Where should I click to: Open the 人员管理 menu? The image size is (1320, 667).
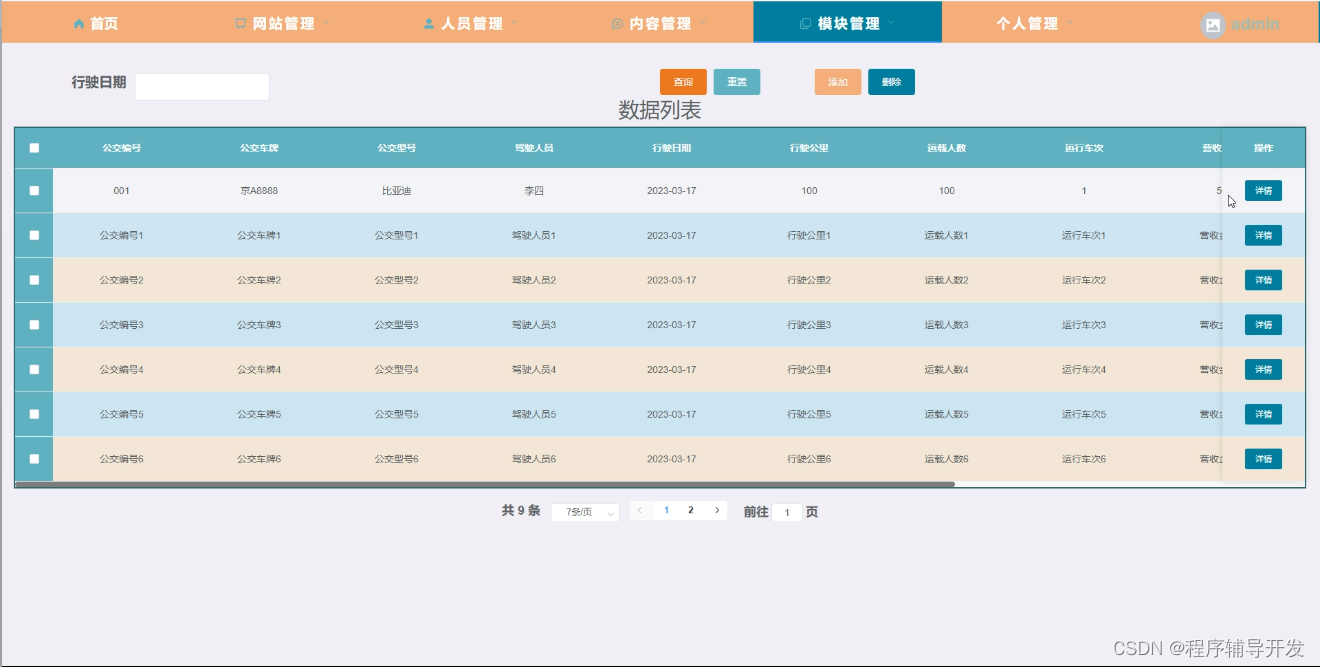[x=471, y=23]
